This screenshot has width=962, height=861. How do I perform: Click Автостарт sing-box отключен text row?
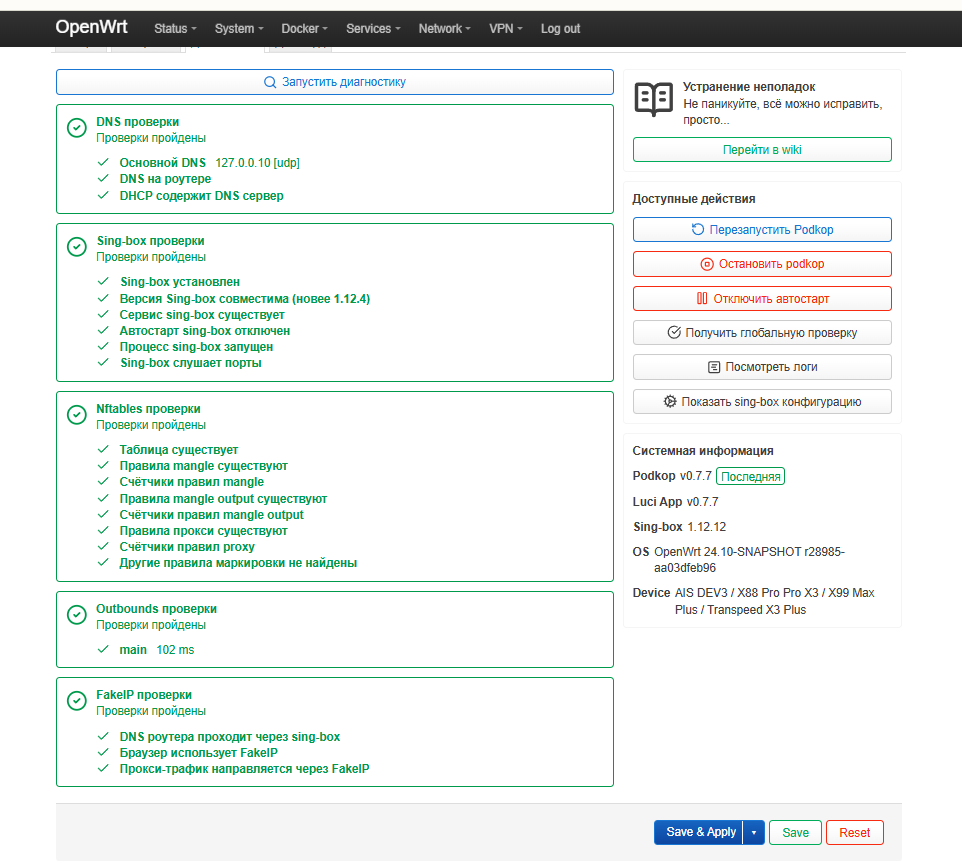click(204, 331)
